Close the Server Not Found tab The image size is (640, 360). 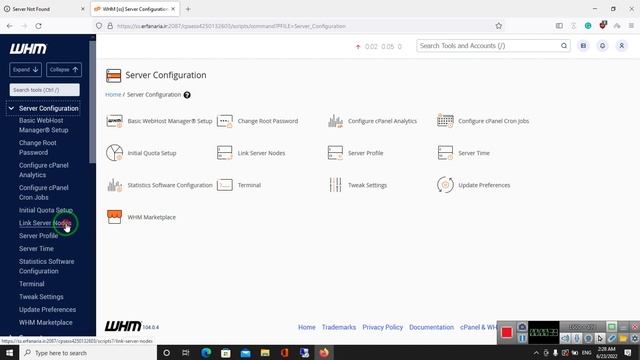82,9
